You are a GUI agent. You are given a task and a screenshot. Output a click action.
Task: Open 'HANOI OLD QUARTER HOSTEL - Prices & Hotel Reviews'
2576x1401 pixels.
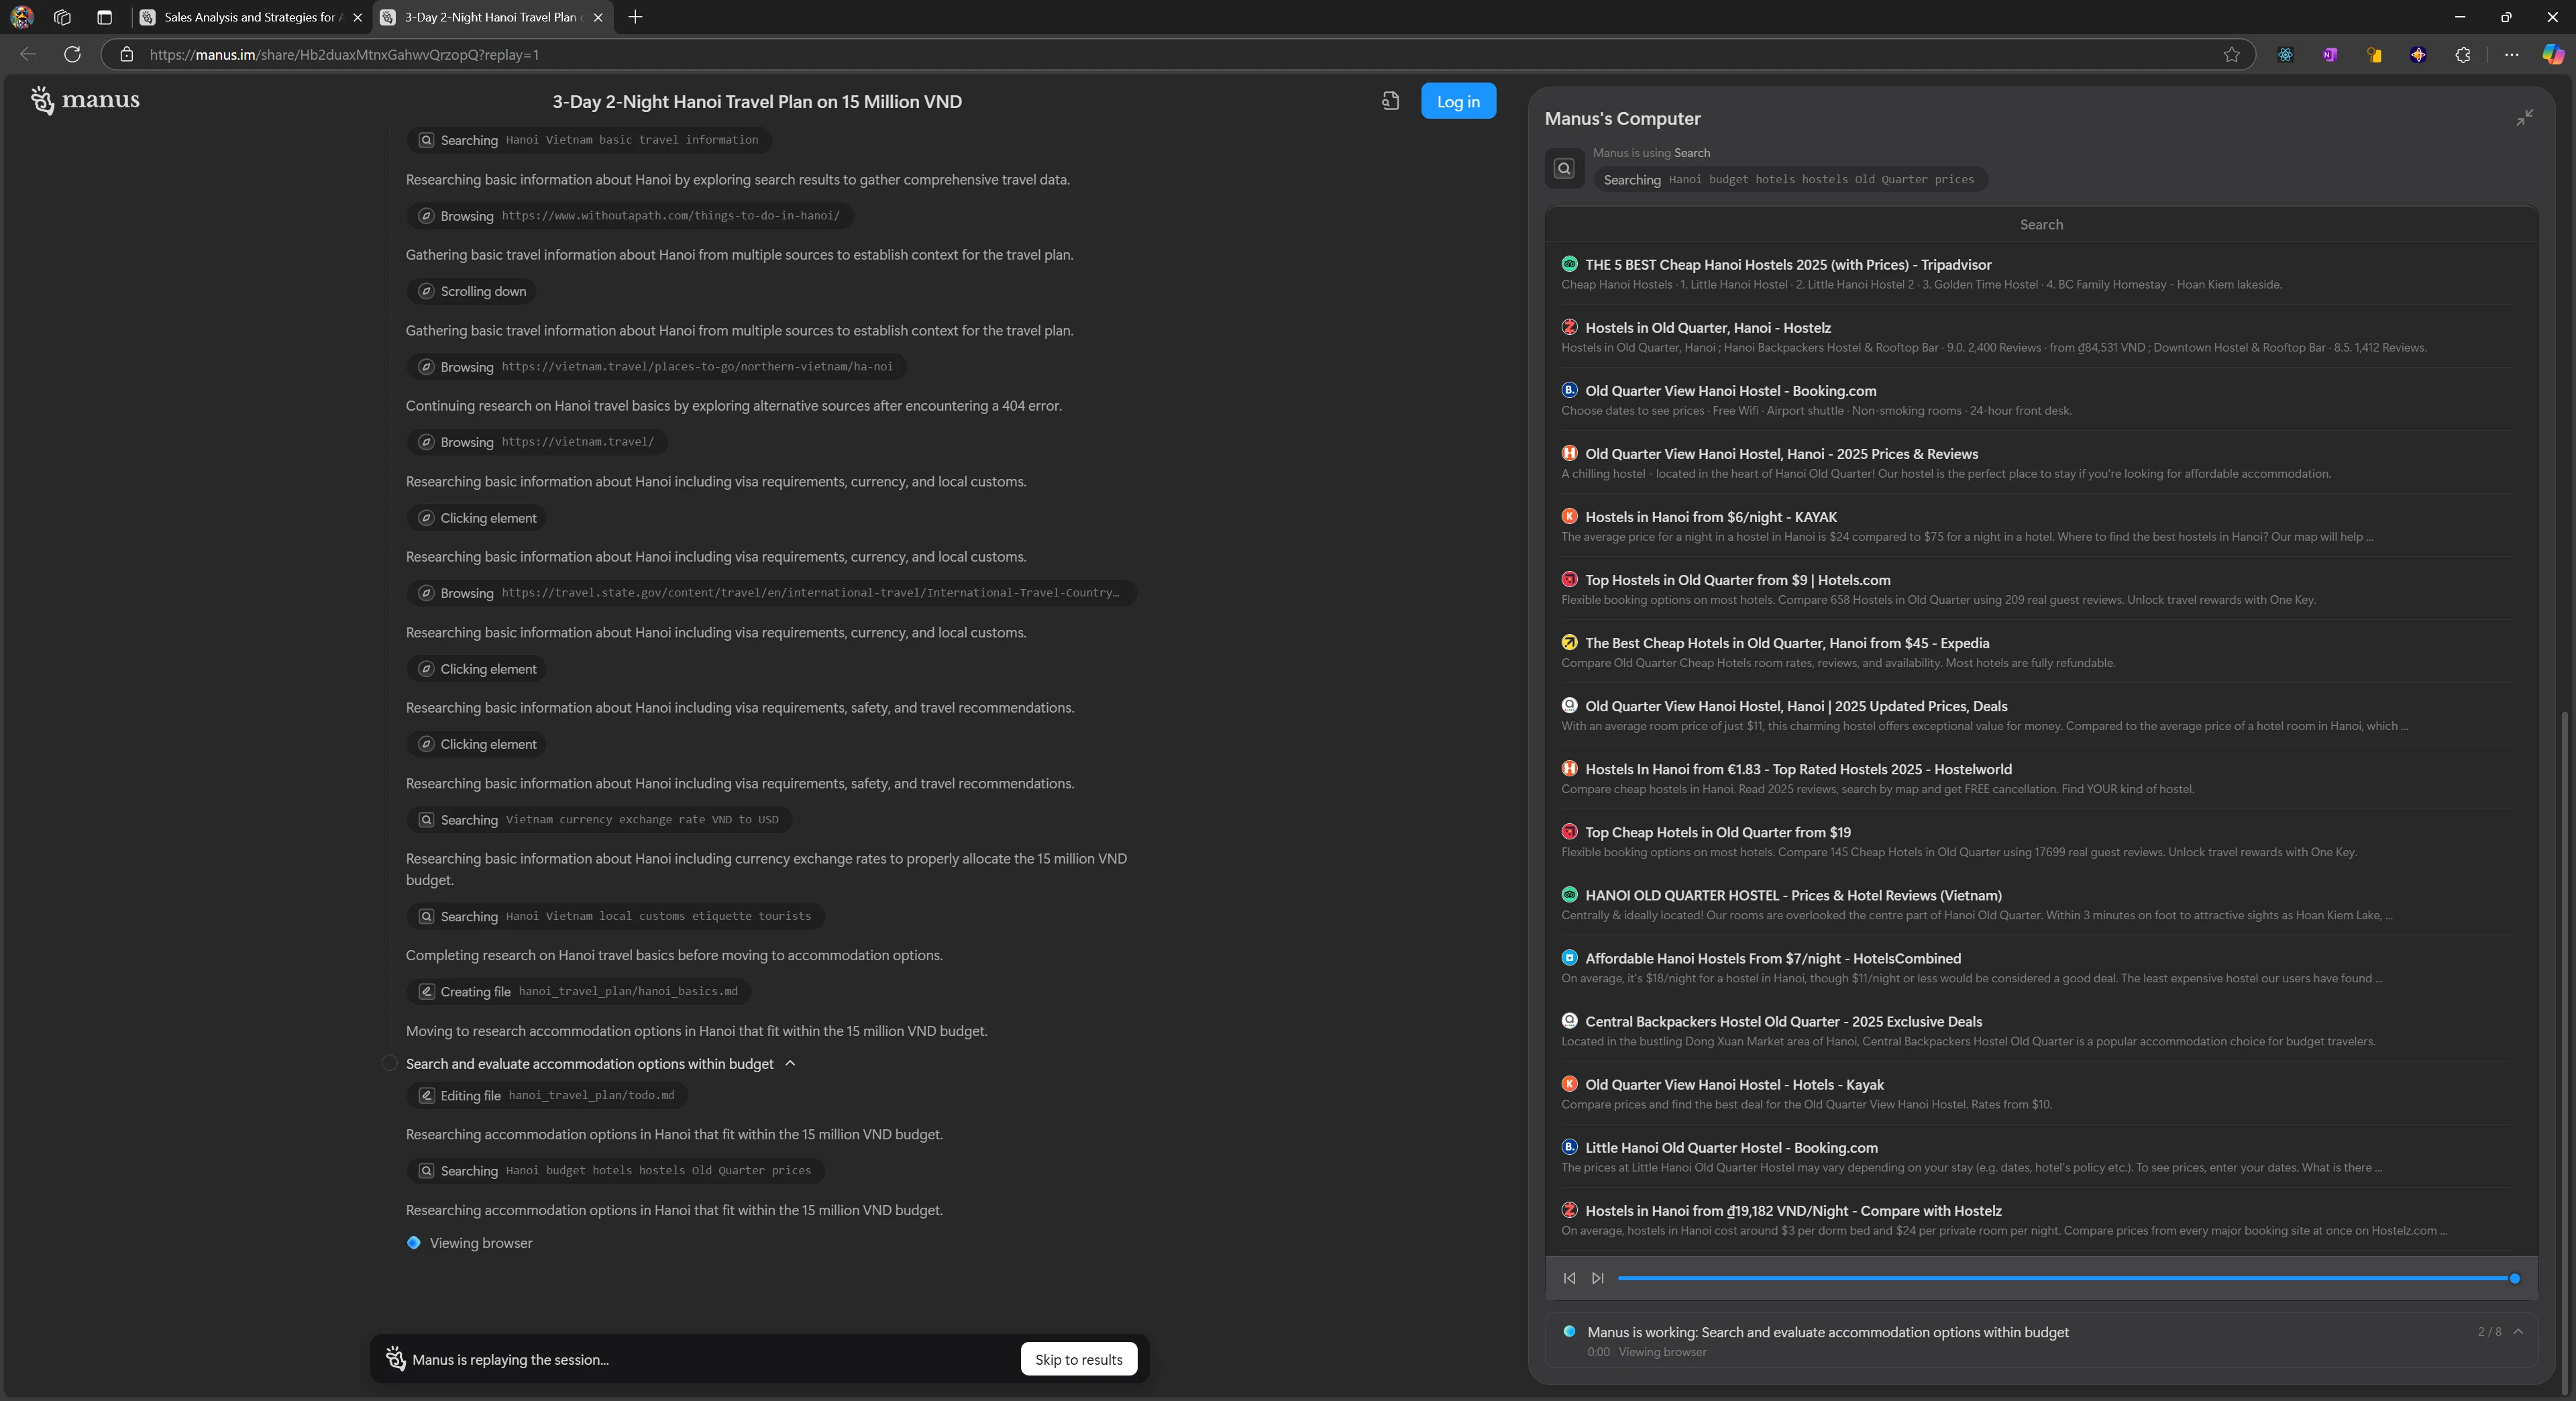click(1793, 895)
